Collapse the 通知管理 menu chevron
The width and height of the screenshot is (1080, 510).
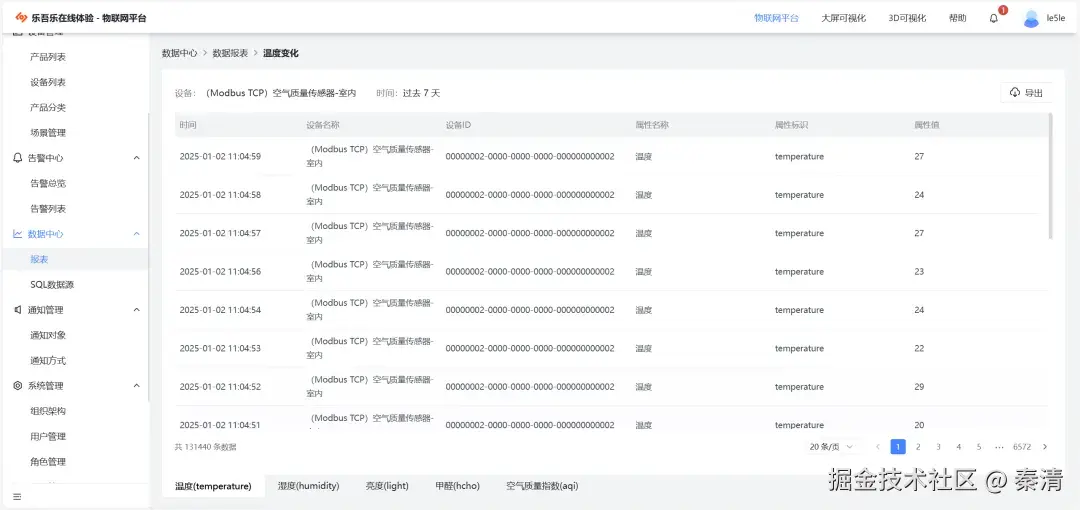pyautogui.click(x=136, y=310)
